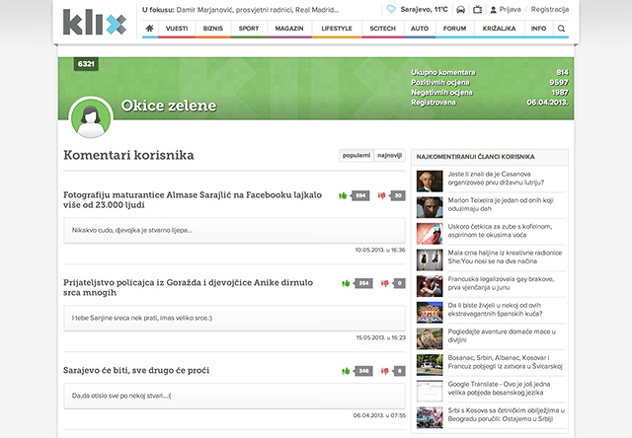Screen dimensions: 632x438
Task: Click the klix logo
Action: (x=94, y=22)
